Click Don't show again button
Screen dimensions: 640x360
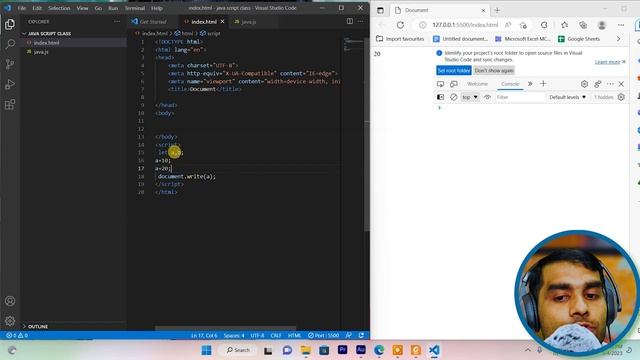pyautogui.click(x=494, y=71)
